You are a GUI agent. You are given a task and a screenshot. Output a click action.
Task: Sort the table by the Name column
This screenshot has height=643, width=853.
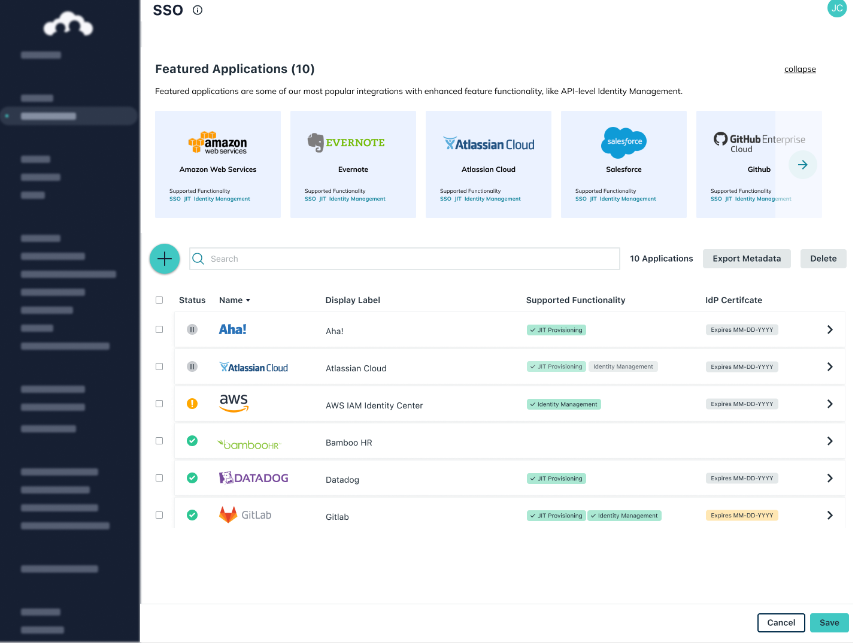(x=234, y=300)
